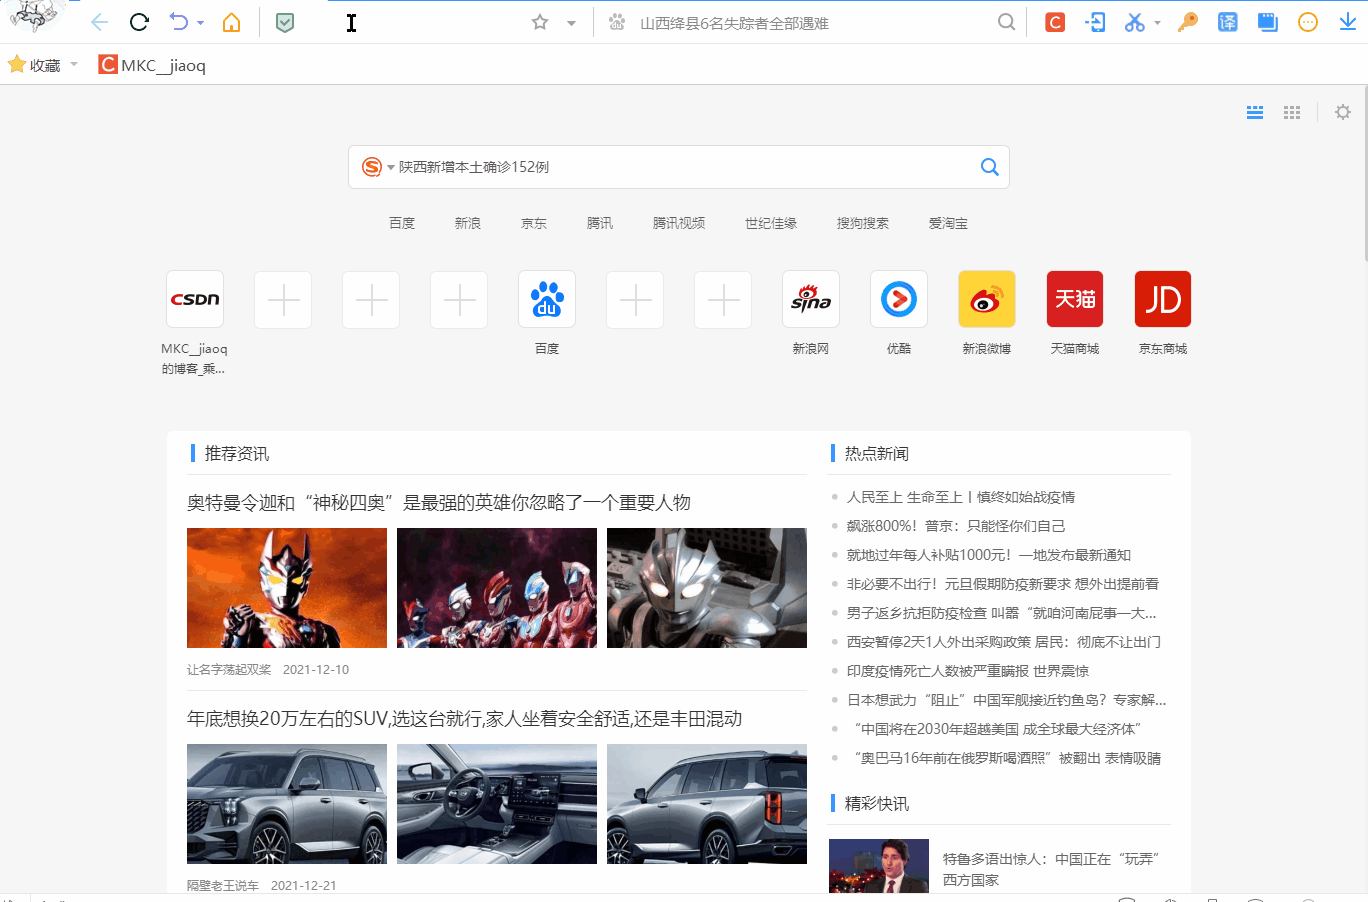Open the MKC_jiaoq bookmark
The height and width of the screenshot is (902, 1368).
tap(152, 65)
